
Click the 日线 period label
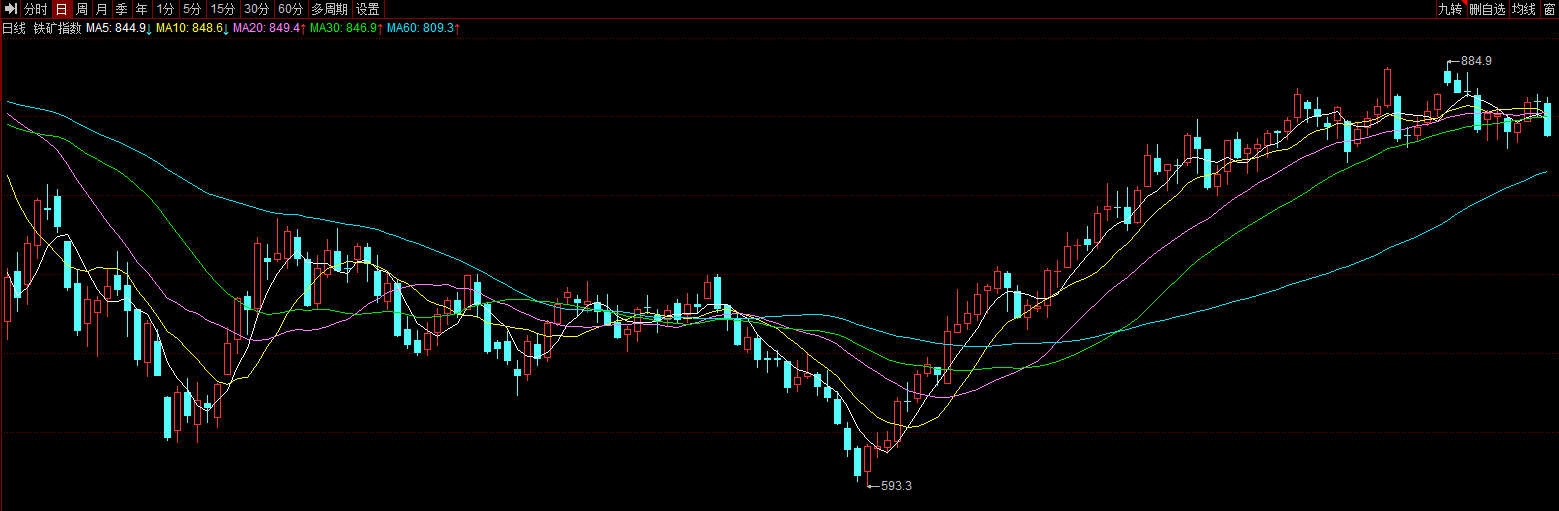point(14,28)
